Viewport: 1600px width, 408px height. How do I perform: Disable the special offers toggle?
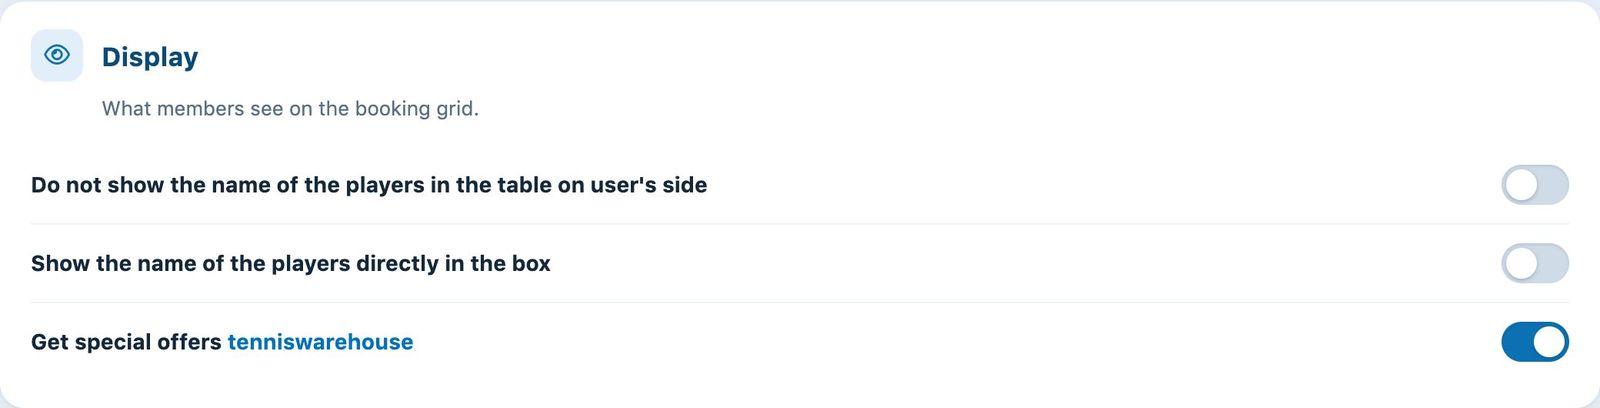[1535, 342]
